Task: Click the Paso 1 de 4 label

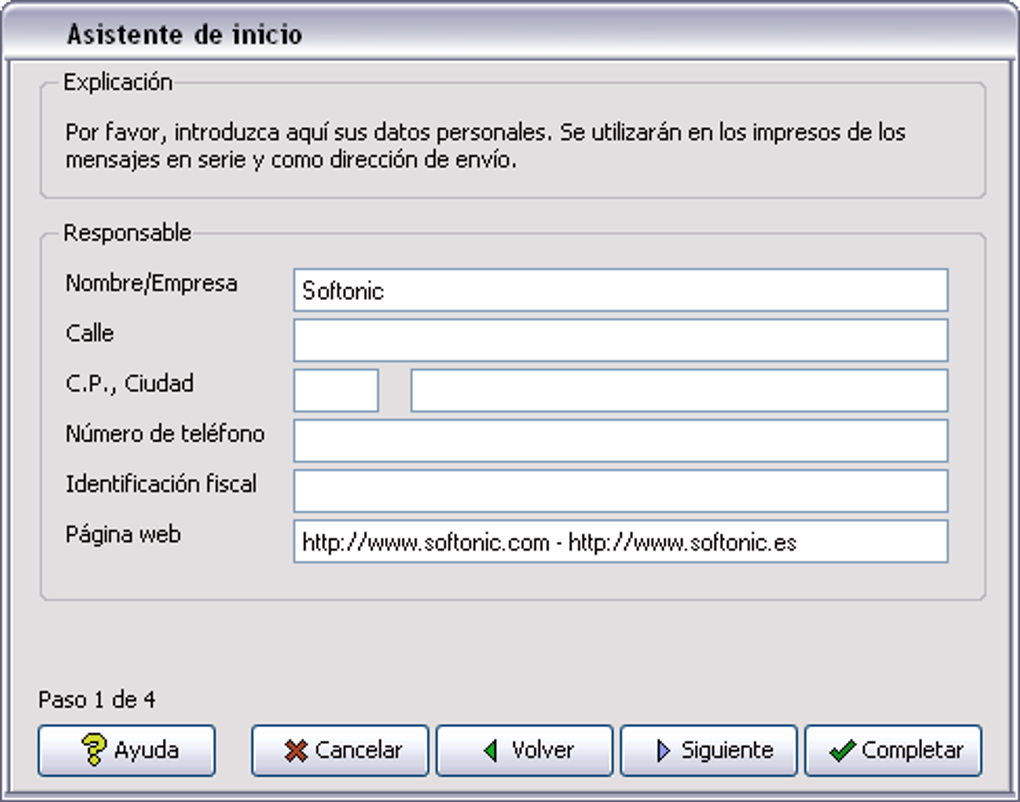Action: [97, 700]
